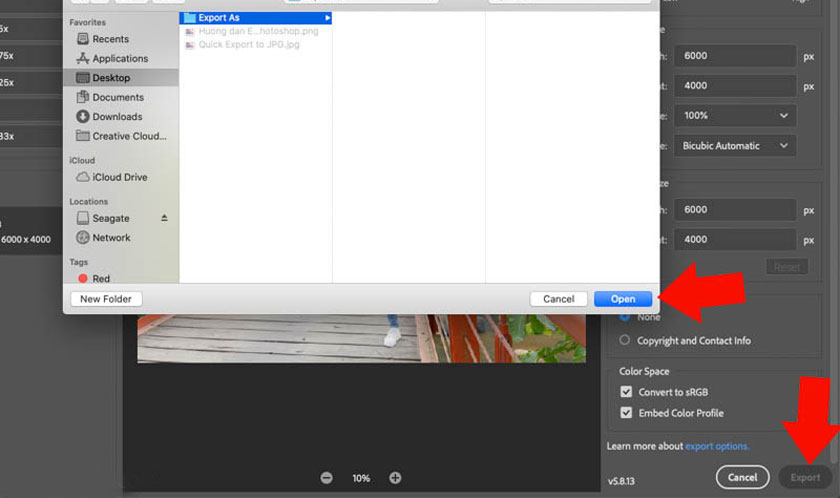Click the image preview thumbnail
840x498 pixels.
click(x=362, y=338)
